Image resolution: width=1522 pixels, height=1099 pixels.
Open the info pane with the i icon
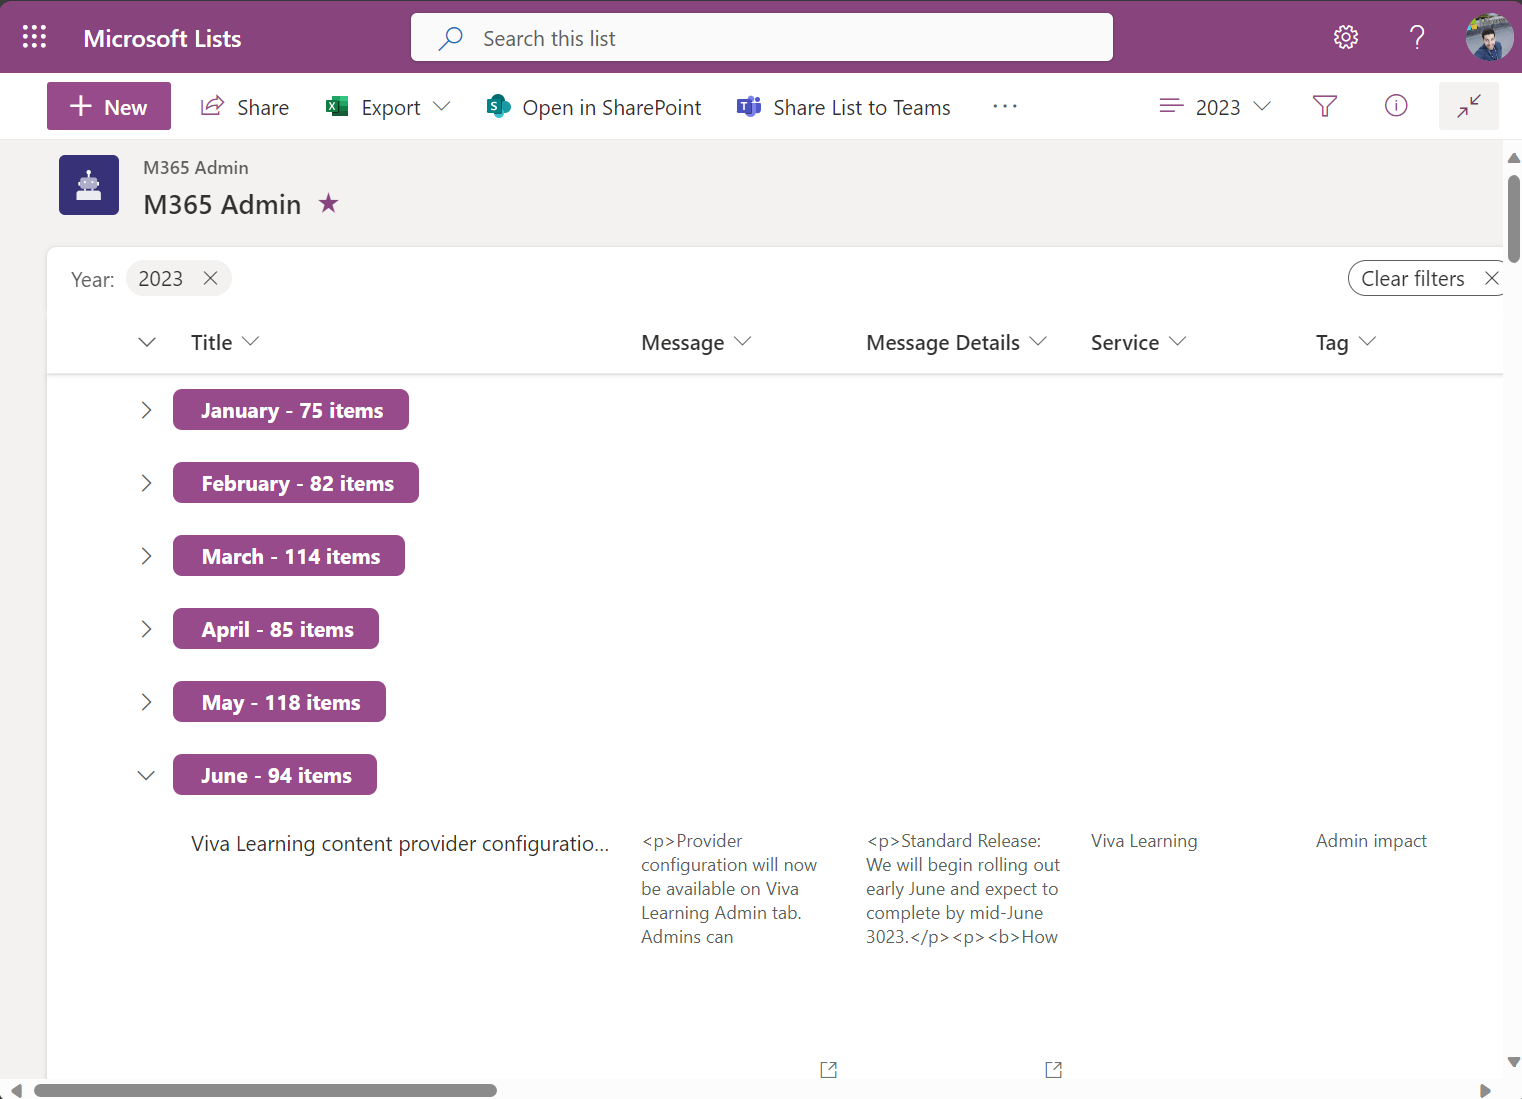pyautogui.click(x=1396, y=106)
